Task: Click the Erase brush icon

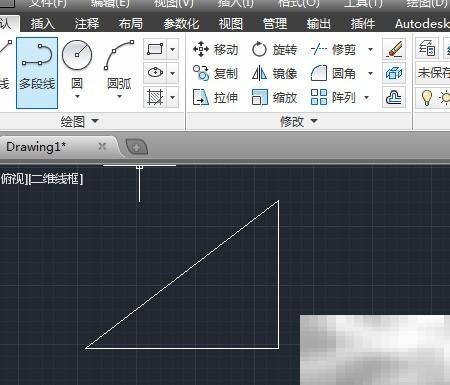Action: pos(394,49)
